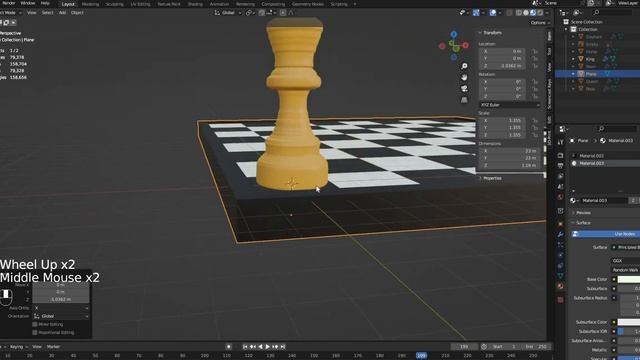The width and height of the screenshot is (640, 360).
Task: Click the Use Nodes button
Action: (606, 234)
